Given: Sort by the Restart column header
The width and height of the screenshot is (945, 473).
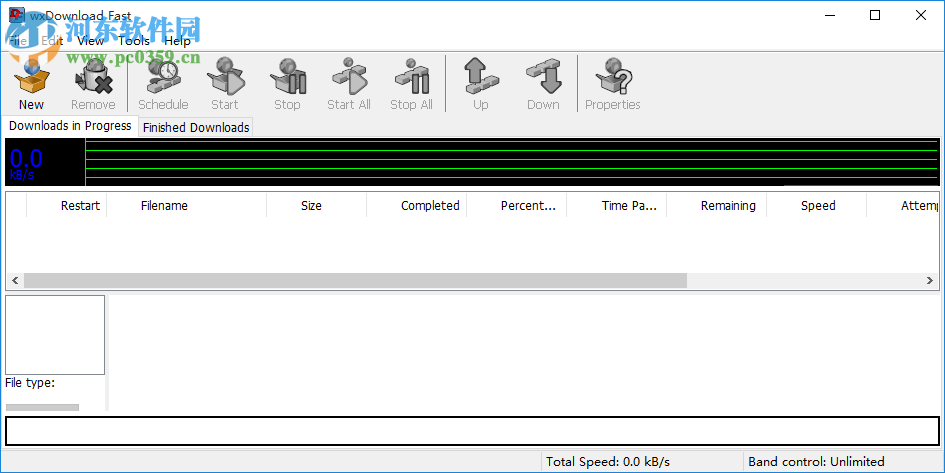Looking at the screenshot, I should [67, 205].
